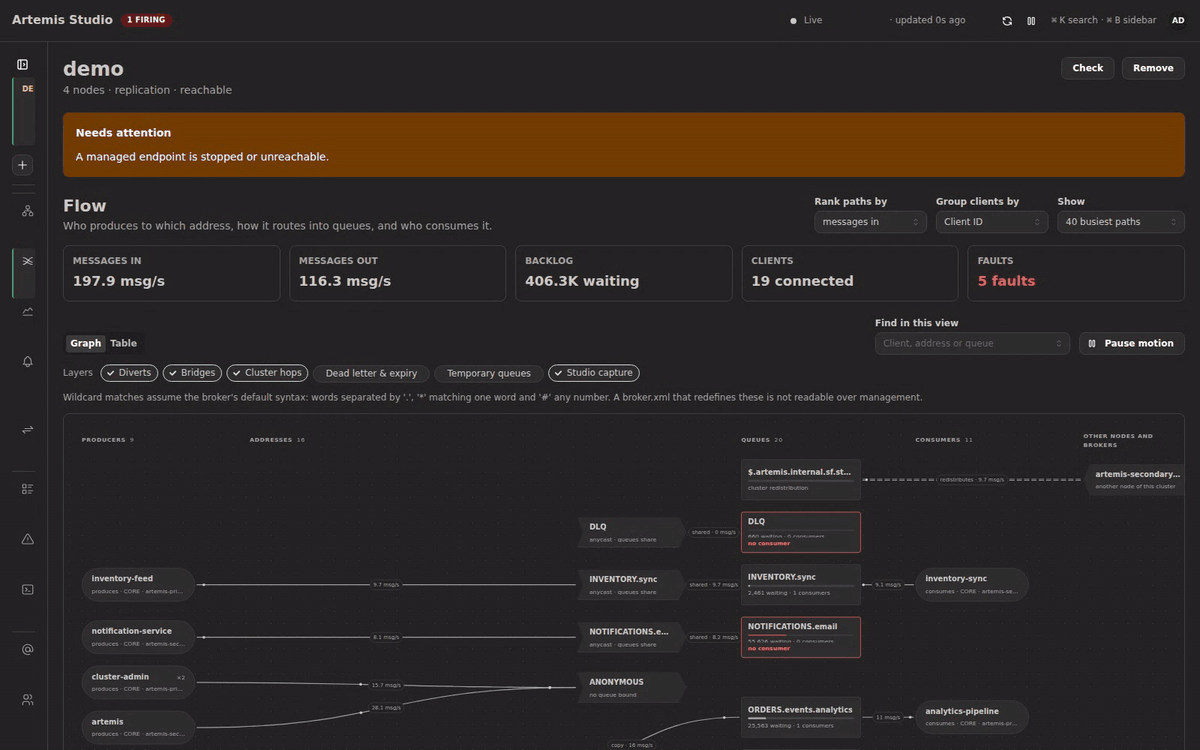
Task: Select the DE cluster badge in sidebar
Action: point(24,111)
